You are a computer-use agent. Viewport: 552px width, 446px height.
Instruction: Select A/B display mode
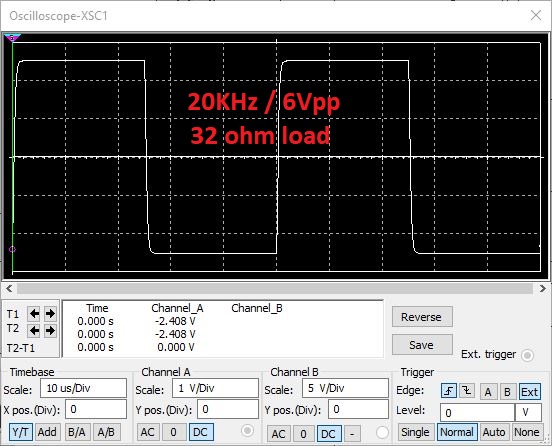(106, 432)
